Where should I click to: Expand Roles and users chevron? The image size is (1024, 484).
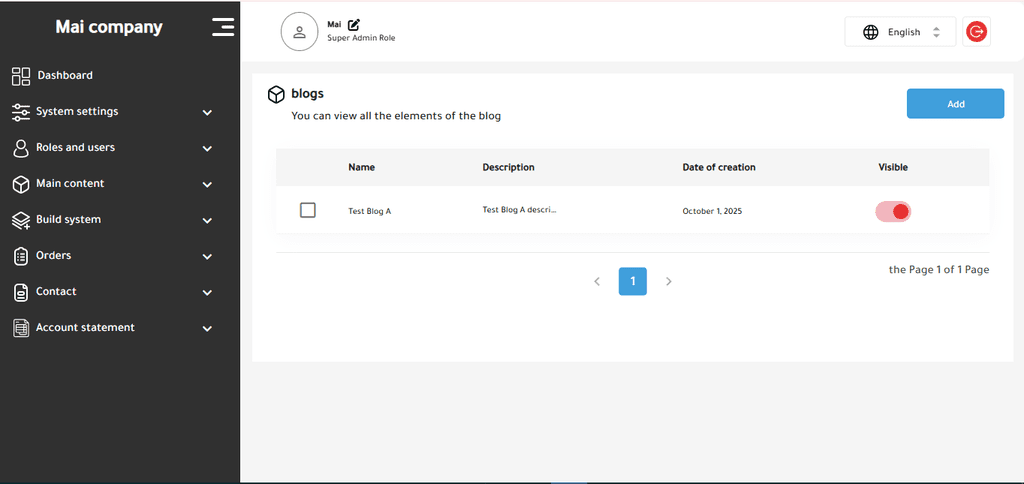coord(207,148)
